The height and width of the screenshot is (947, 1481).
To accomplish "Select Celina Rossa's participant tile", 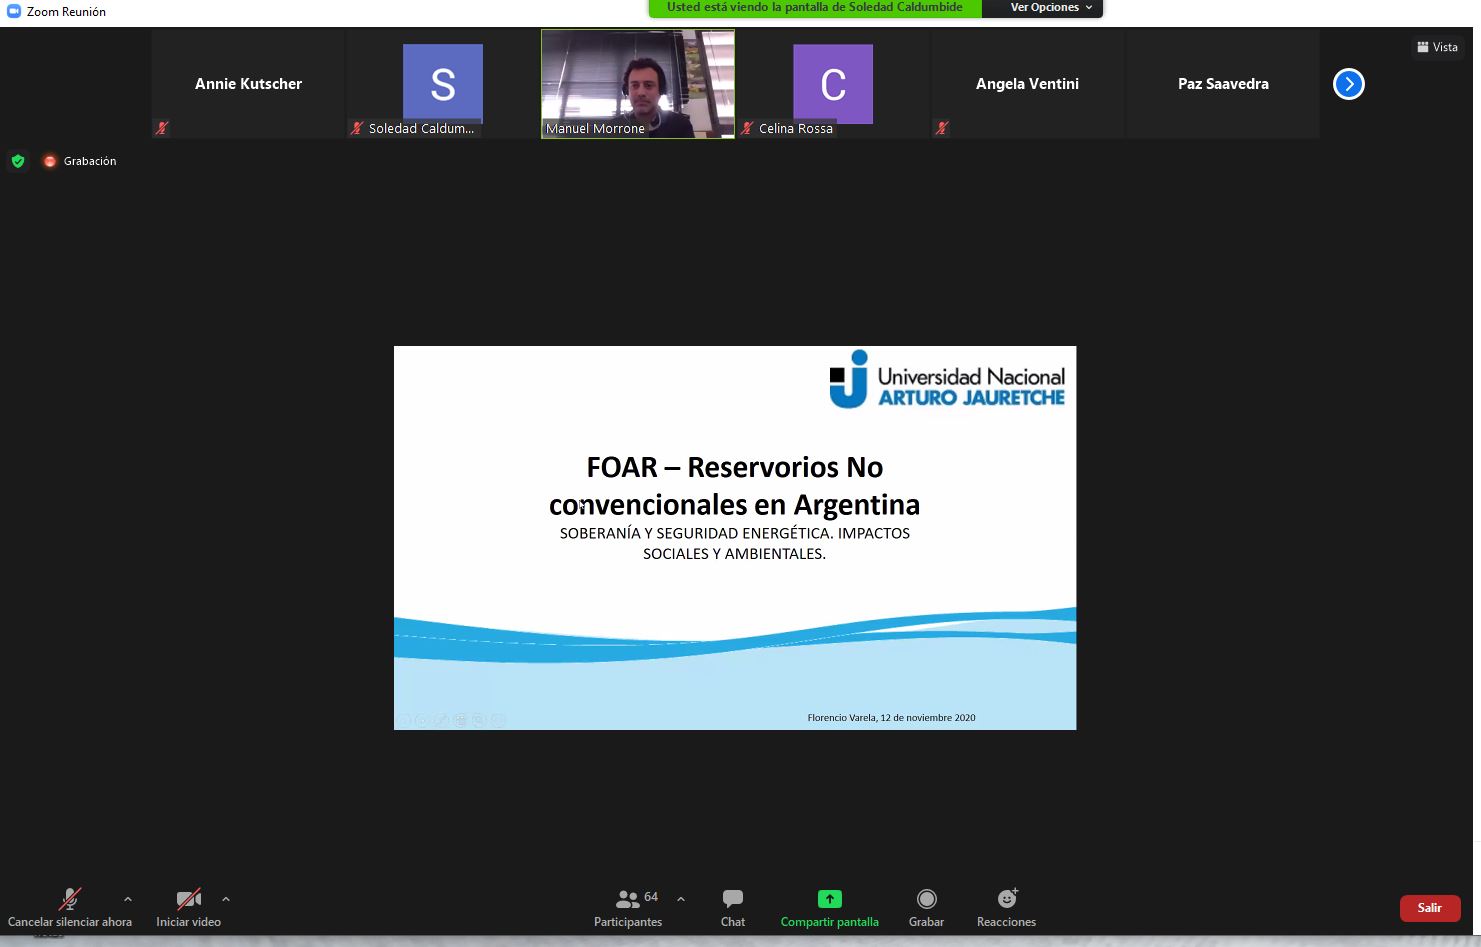I will pos(832,84).
